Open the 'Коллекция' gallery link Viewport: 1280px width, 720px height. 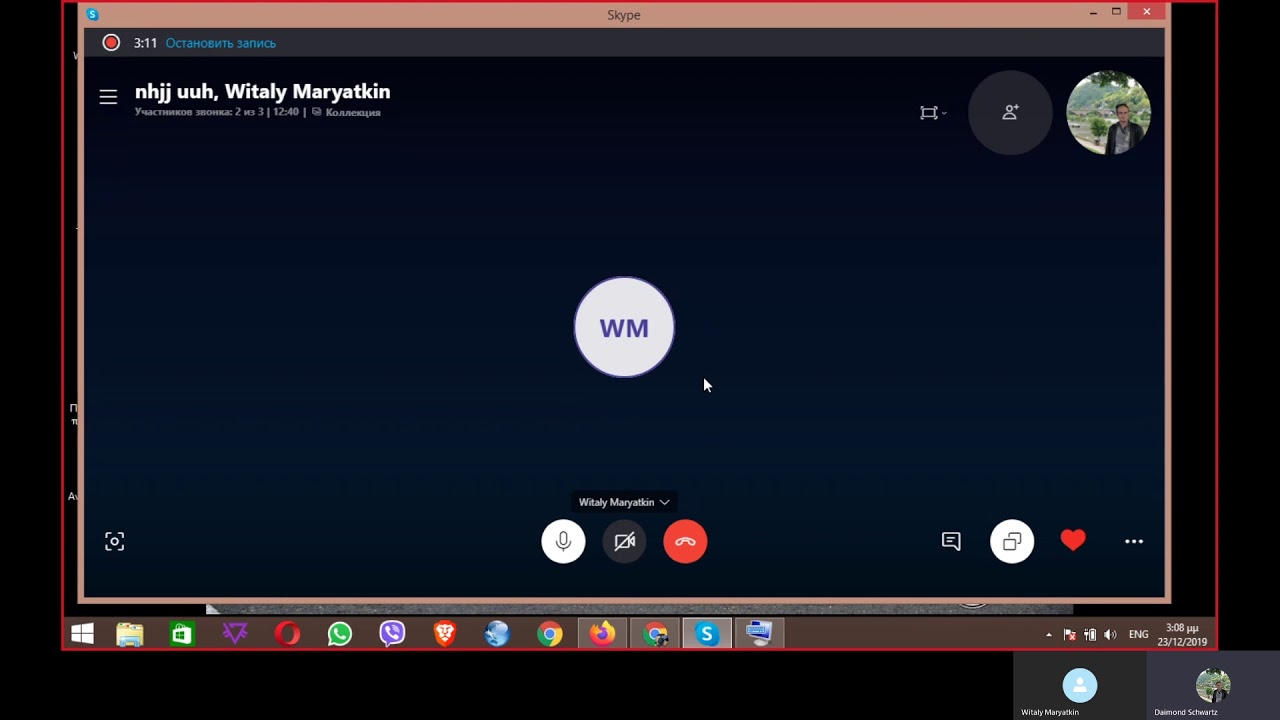(x=346, y=112)
